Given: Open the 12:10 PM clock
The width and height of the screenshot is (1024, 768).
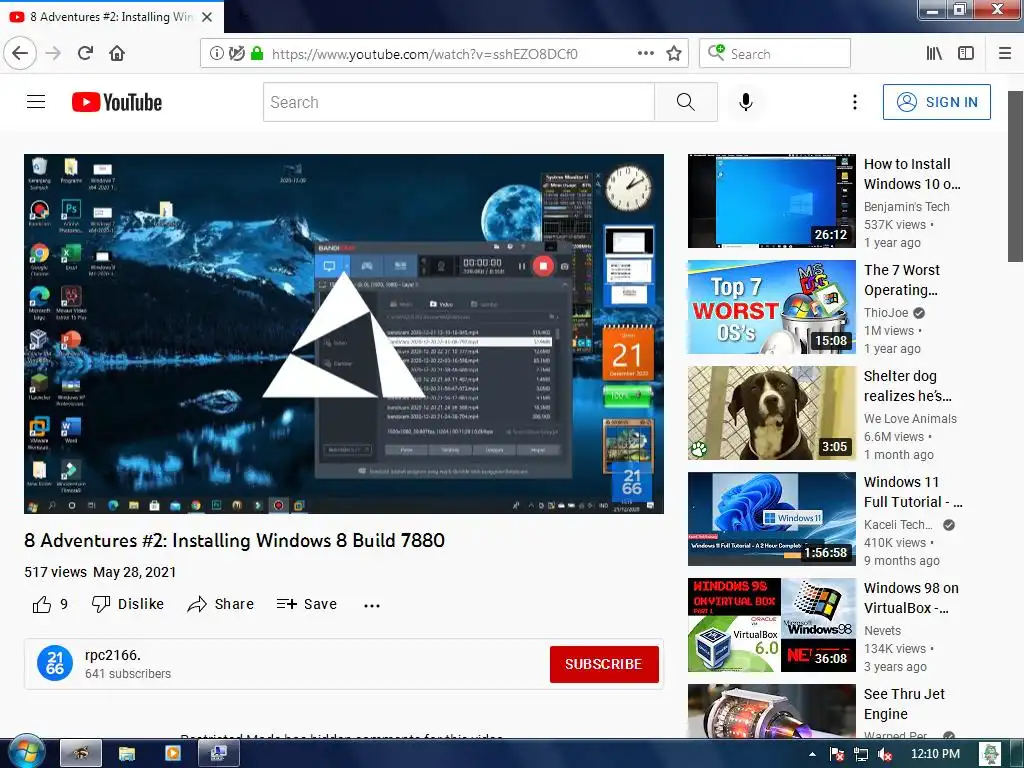Looking at the screenshot, I should pyautogui.click(x=935, y=754).
